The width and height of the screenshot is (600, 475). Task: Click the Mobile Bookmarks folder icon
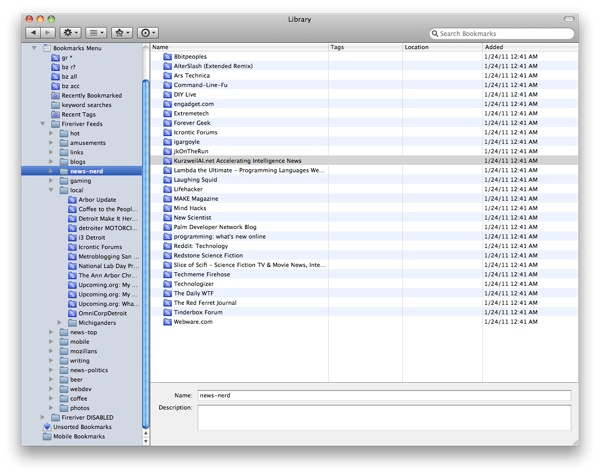tap(47, 436)
